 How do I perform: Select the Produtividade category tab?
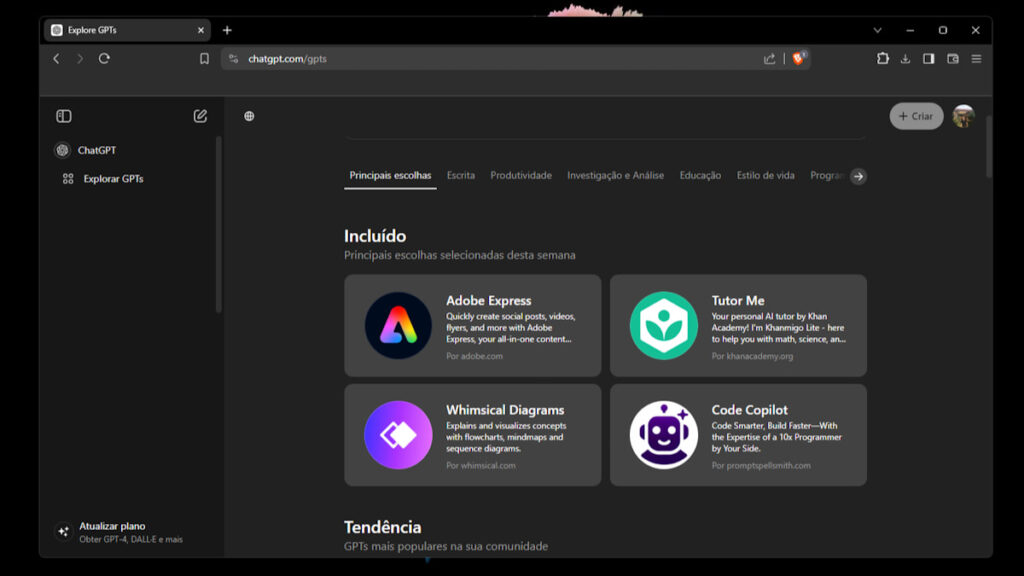(x=520, y=176)
